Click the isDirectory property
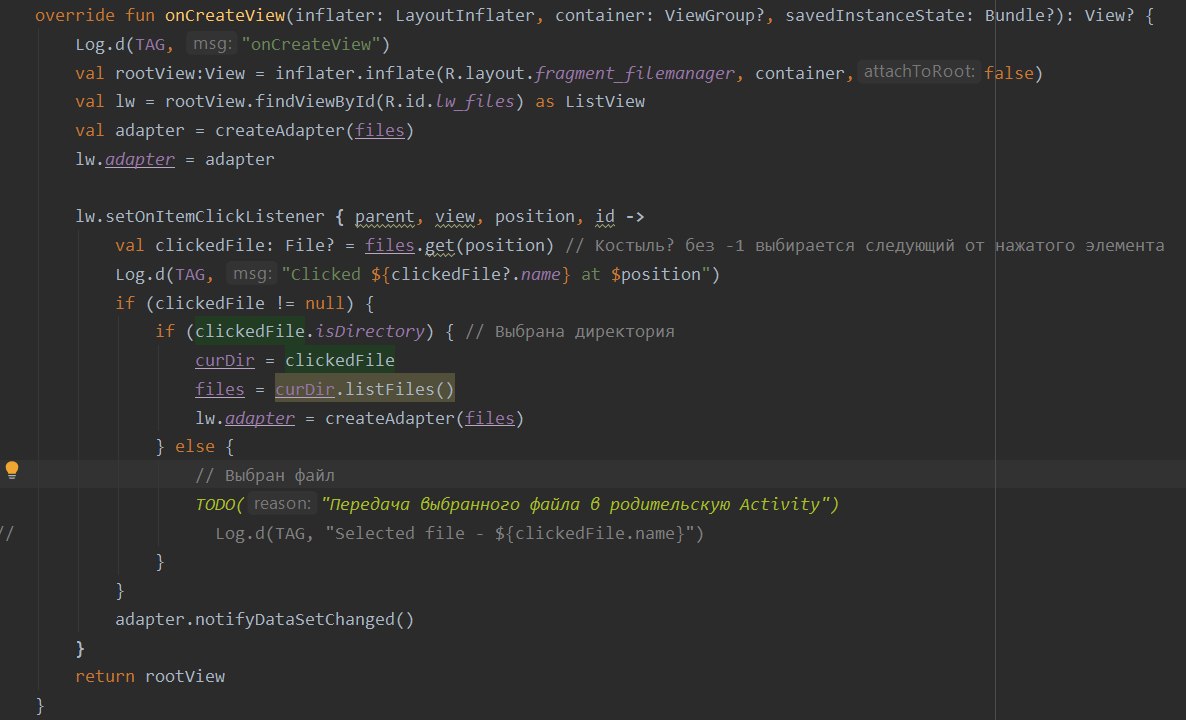Screen dimensions: 1186x720 pos(370,332)
